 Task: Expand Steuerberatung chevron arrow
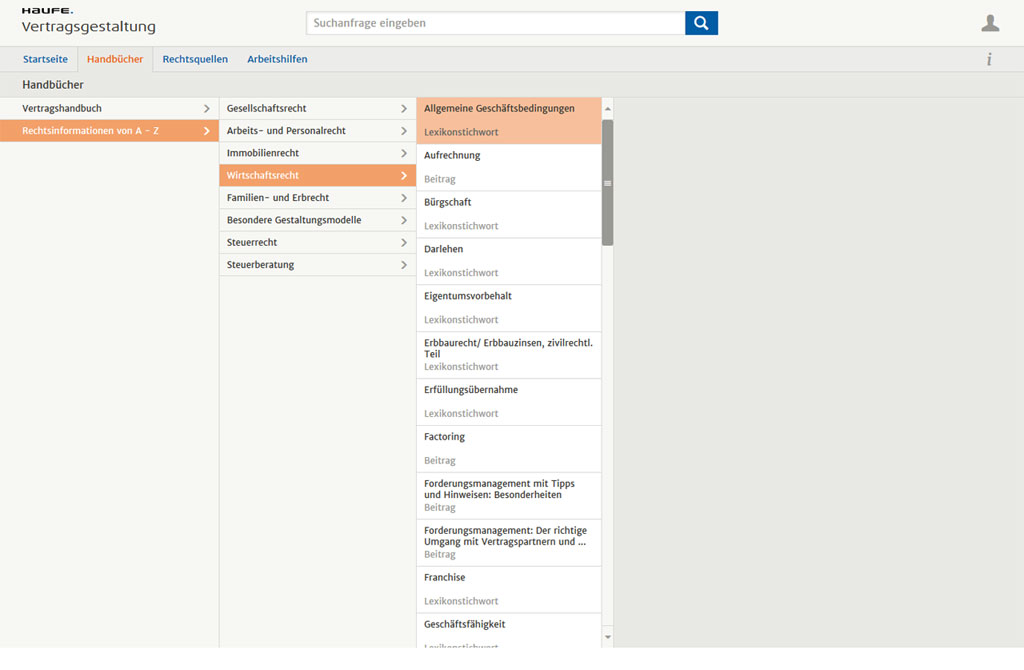(x=404, y=264)
